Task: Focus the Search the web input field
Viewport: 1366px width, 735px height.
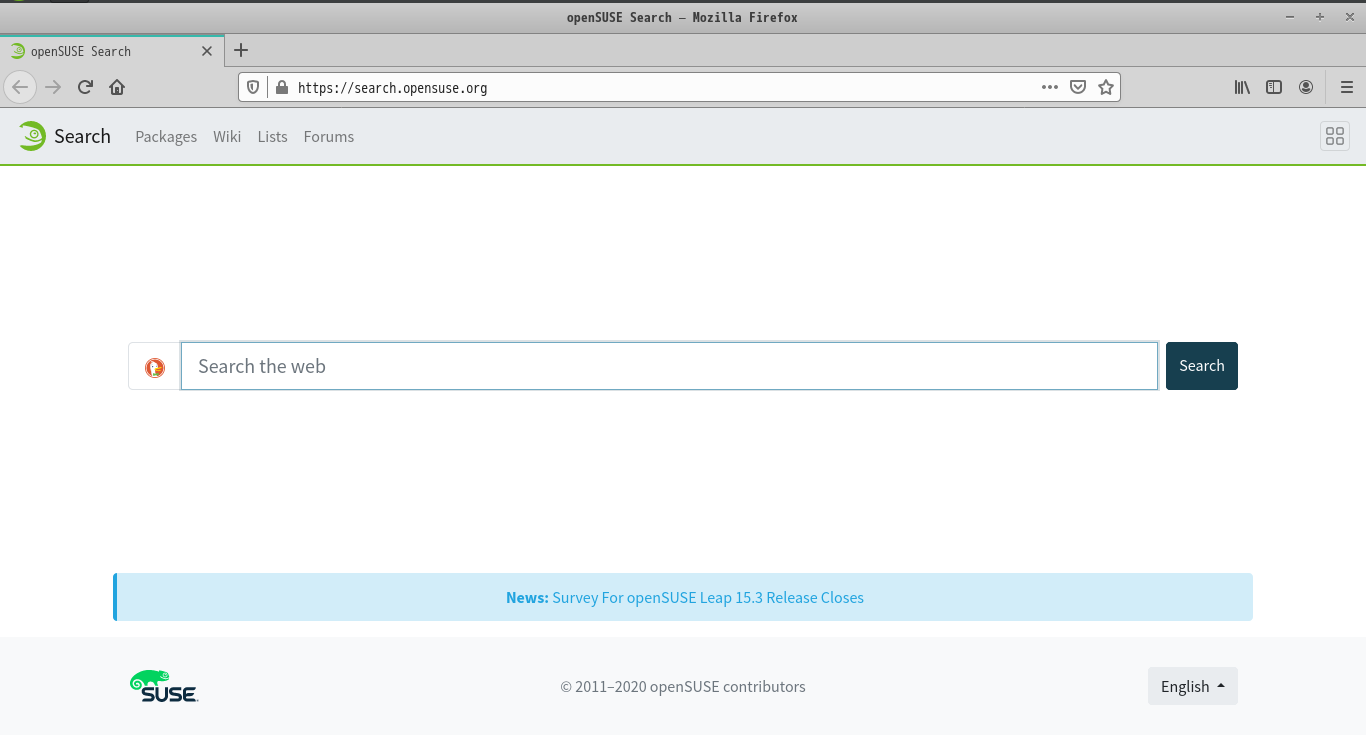Action: (x=669, y=366)
